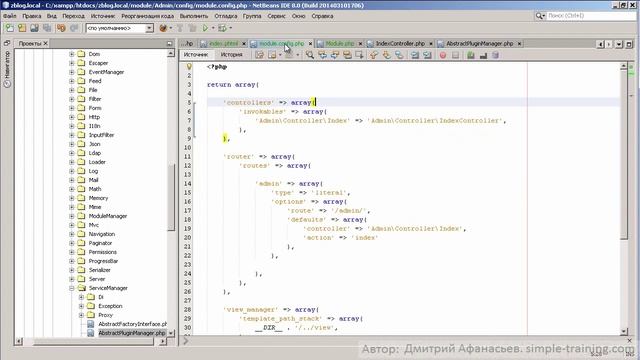640x360 pixels.
Task: Click the browser selection globe icon
Action: click(x=163, y=28)
